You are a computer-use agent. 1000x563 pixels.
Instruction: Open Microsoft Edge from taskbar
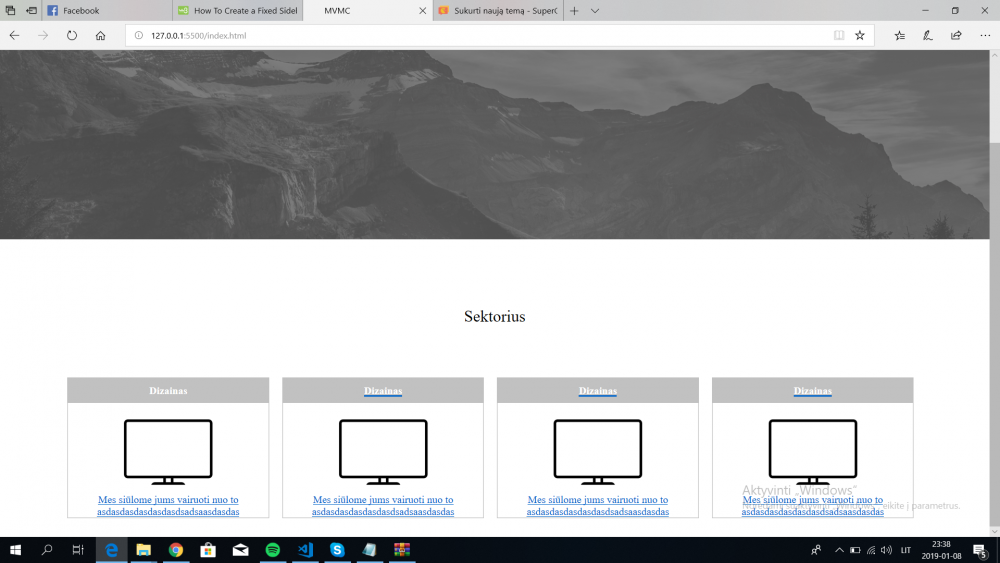(x=112, y=550)
